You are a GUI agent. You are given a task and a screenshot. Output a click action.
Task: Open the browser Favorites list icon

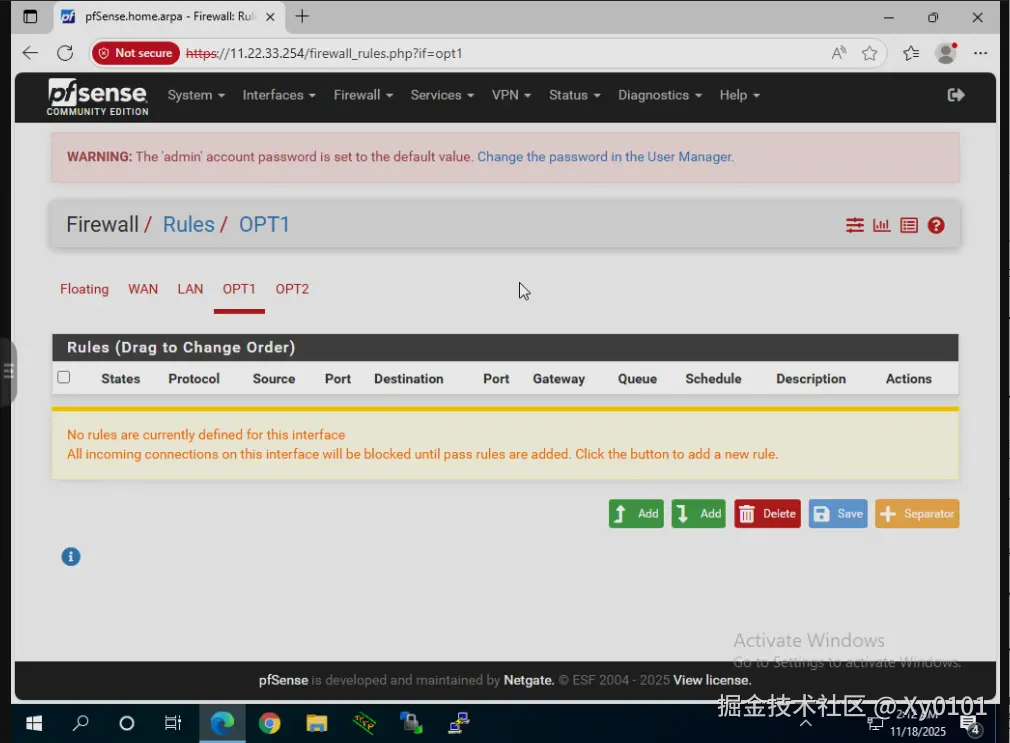911,53
